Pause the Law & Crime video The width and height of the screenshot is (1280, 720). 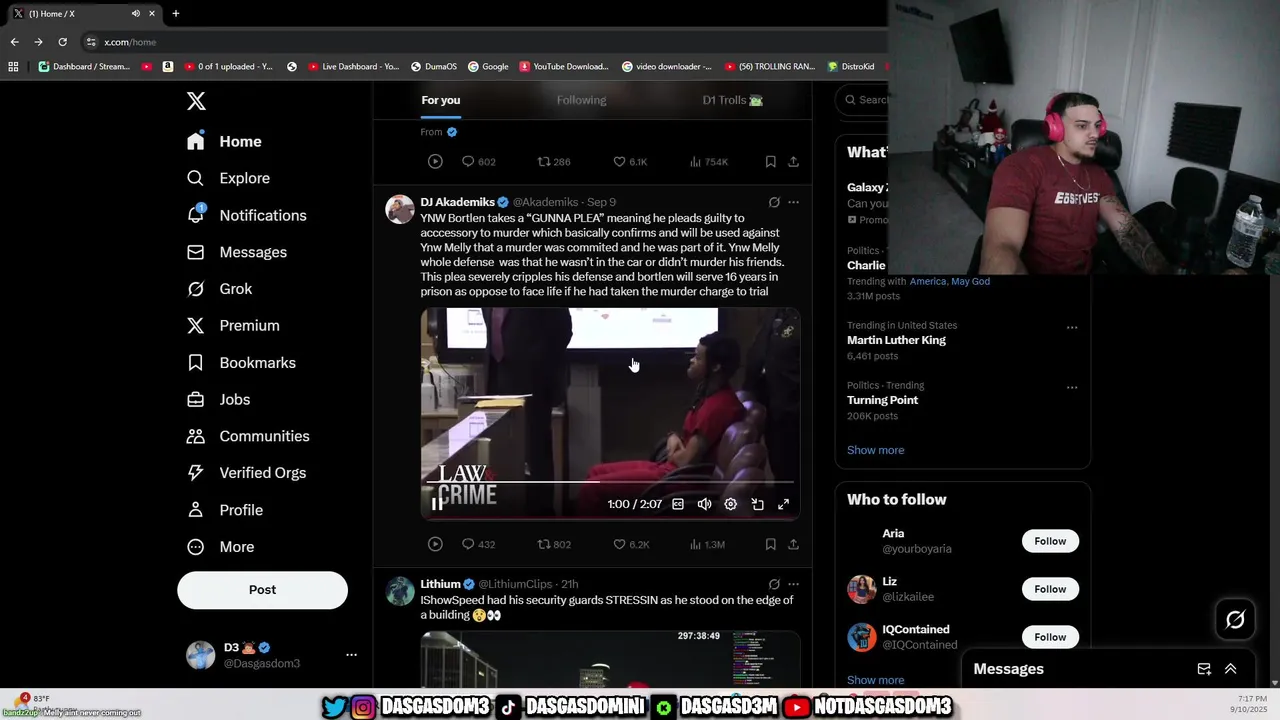click(x=437, y=504)
